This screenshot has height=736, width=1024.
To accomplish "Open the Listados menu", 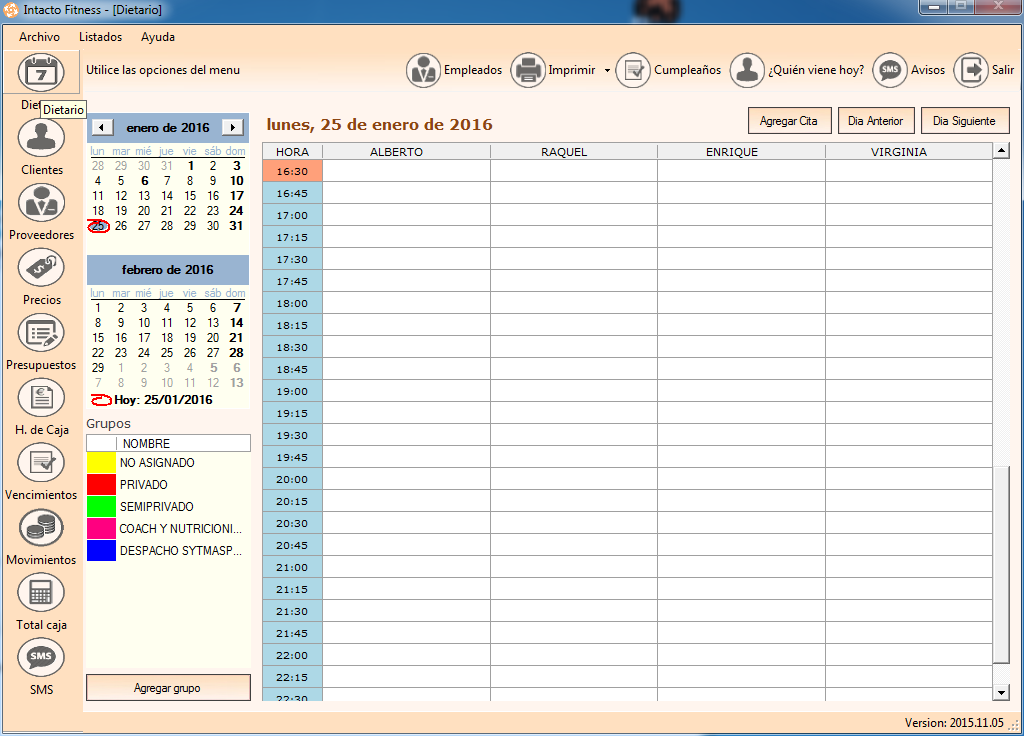I will point(100,37).
